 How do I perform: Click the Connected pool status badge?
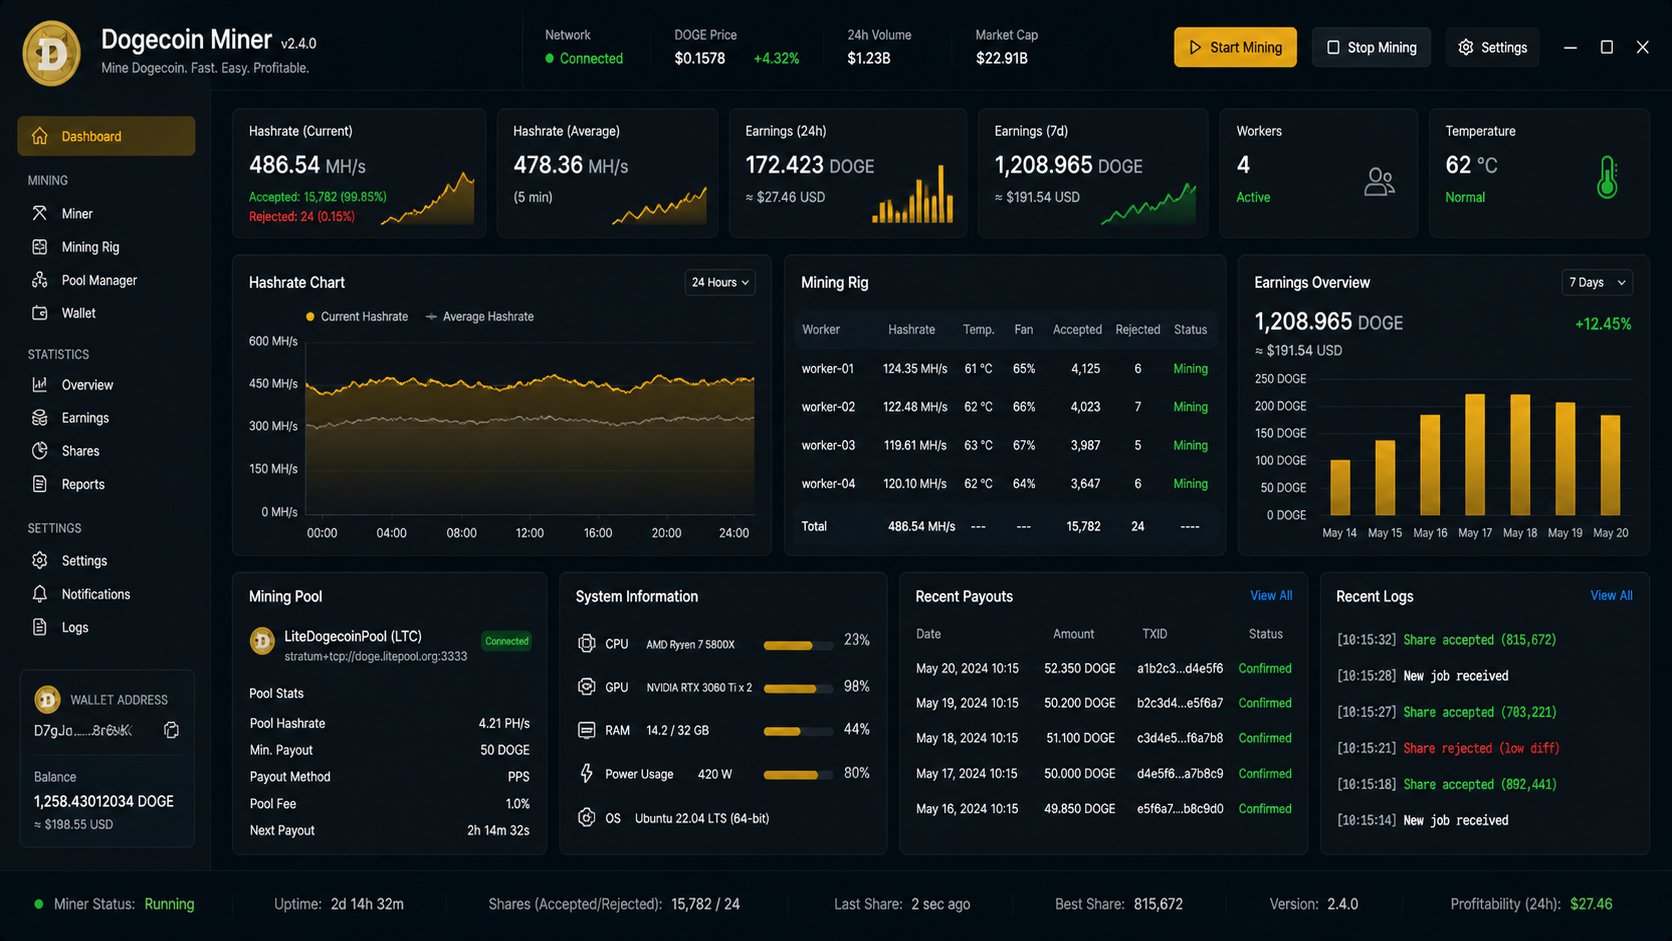click(x=507, y=641)
